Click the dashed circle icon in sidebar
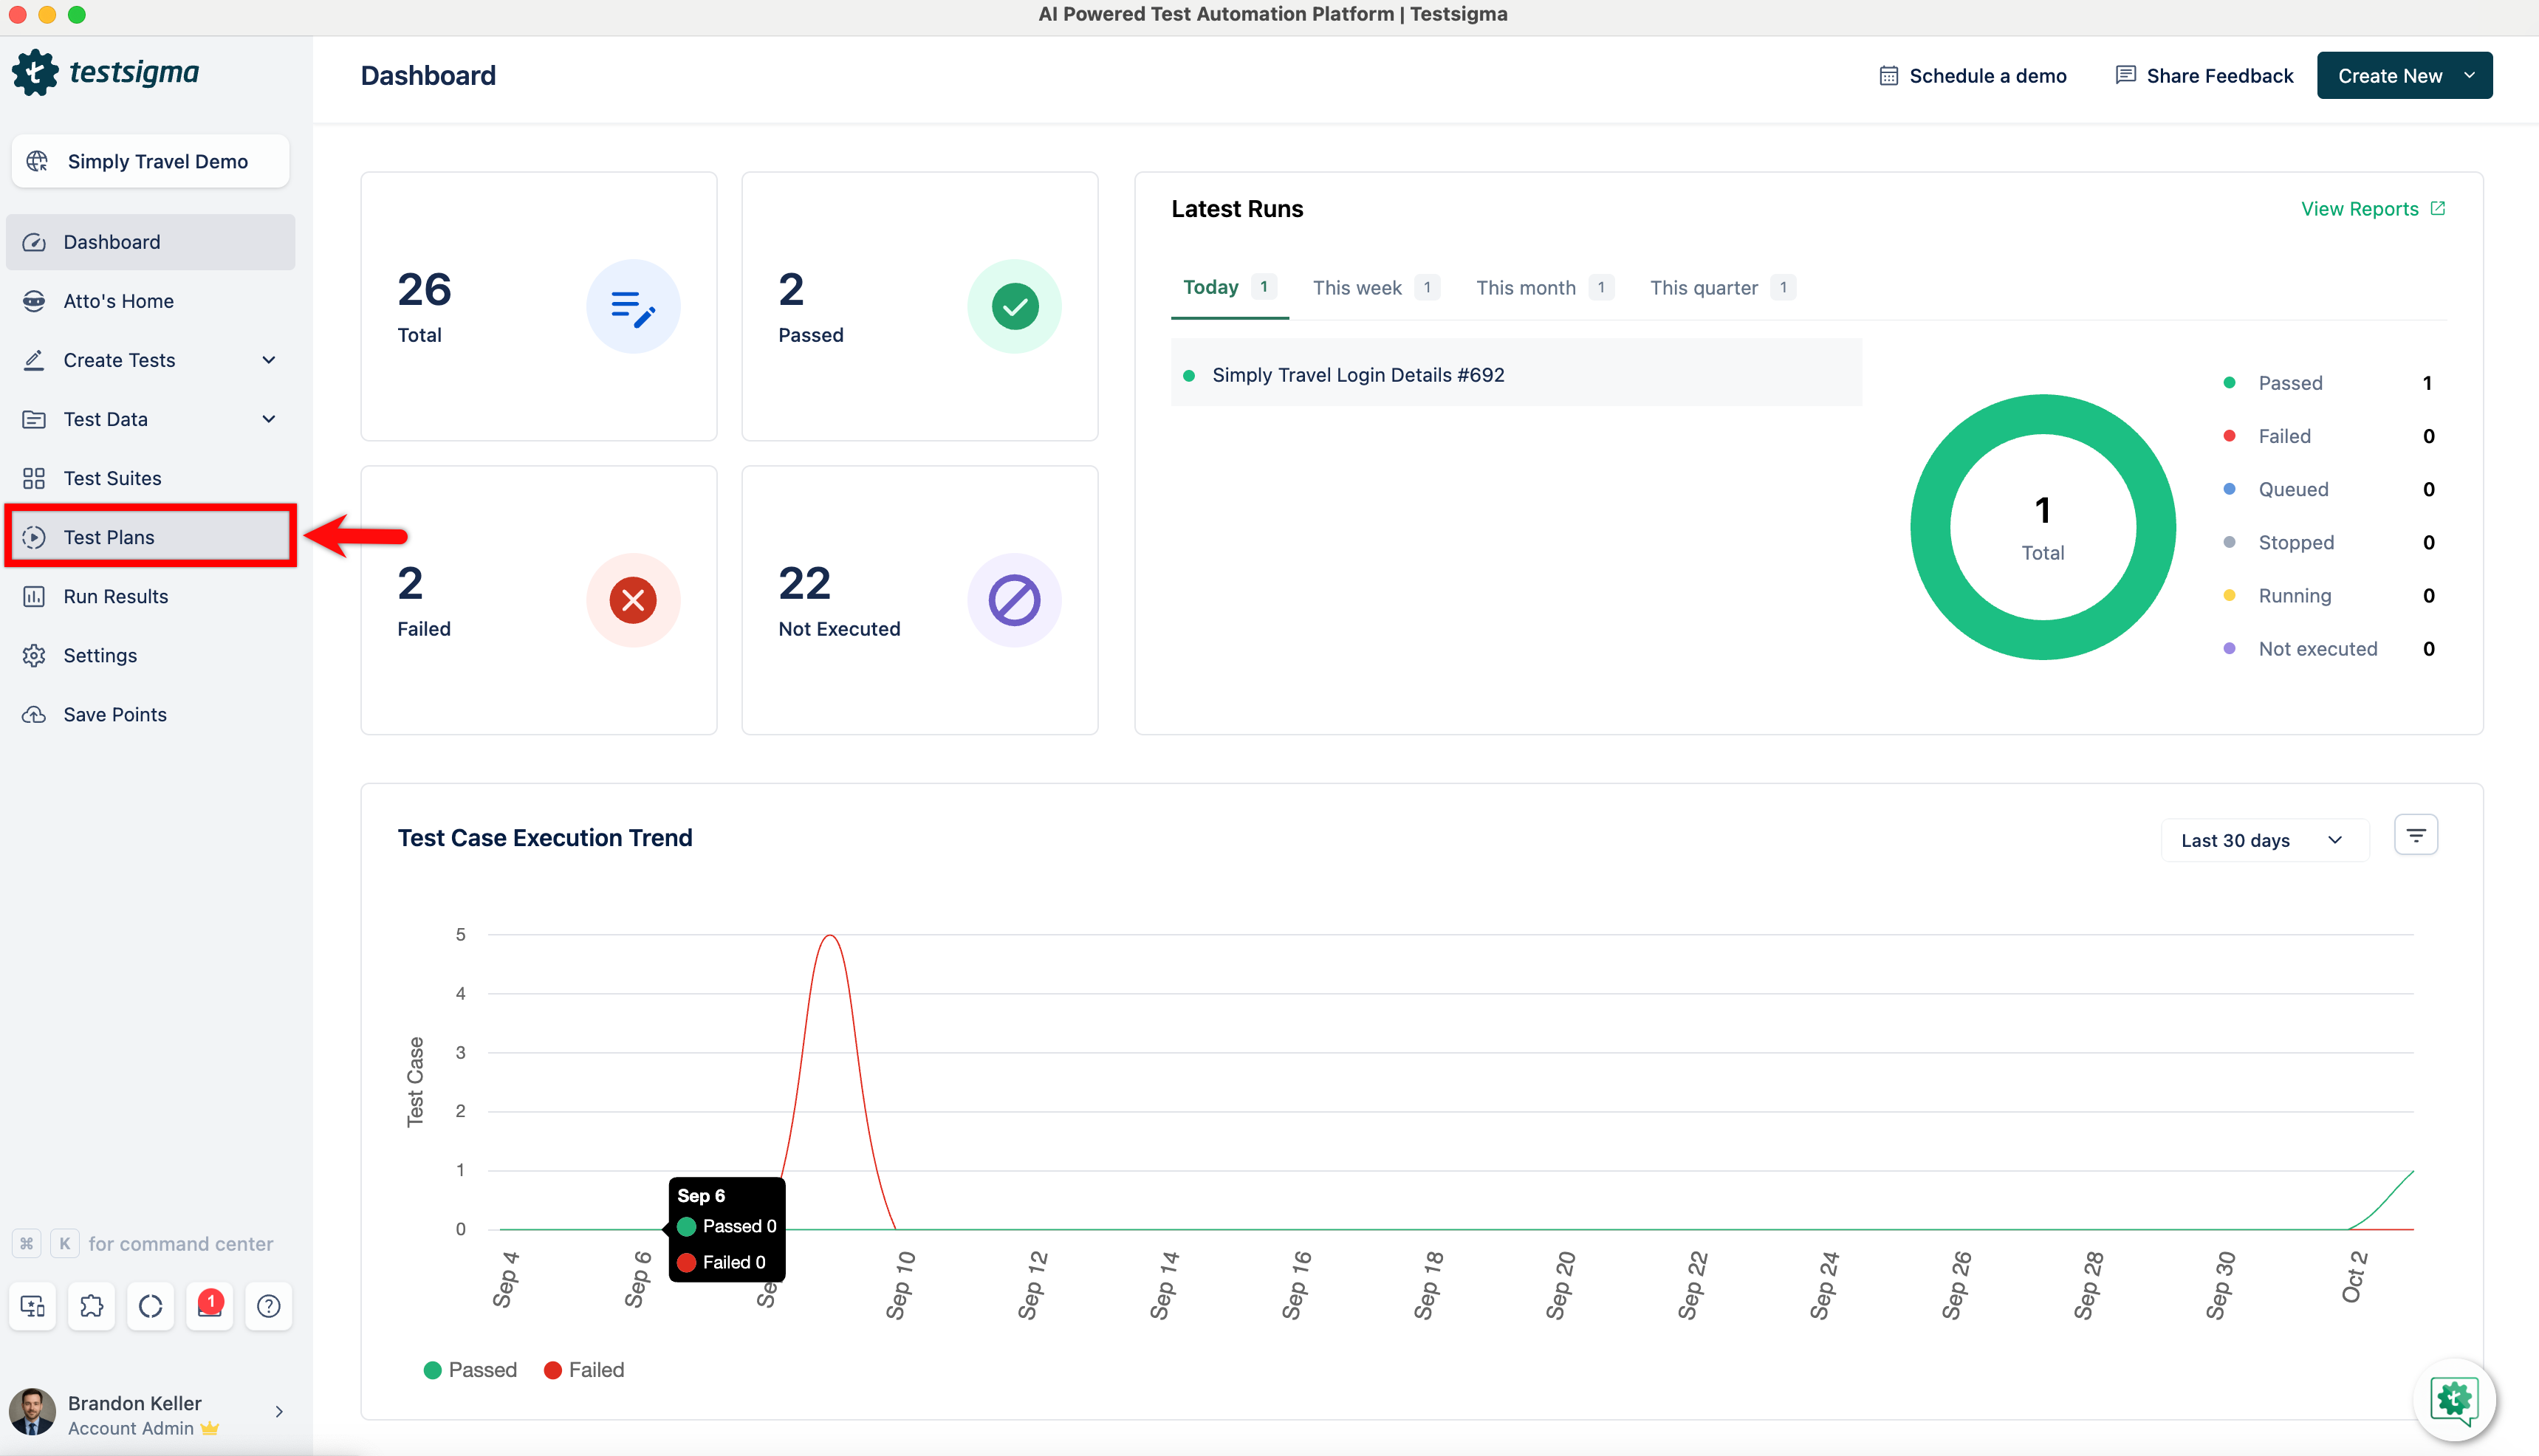Screen dimensions: 2539x1456 pos(150,1305)
